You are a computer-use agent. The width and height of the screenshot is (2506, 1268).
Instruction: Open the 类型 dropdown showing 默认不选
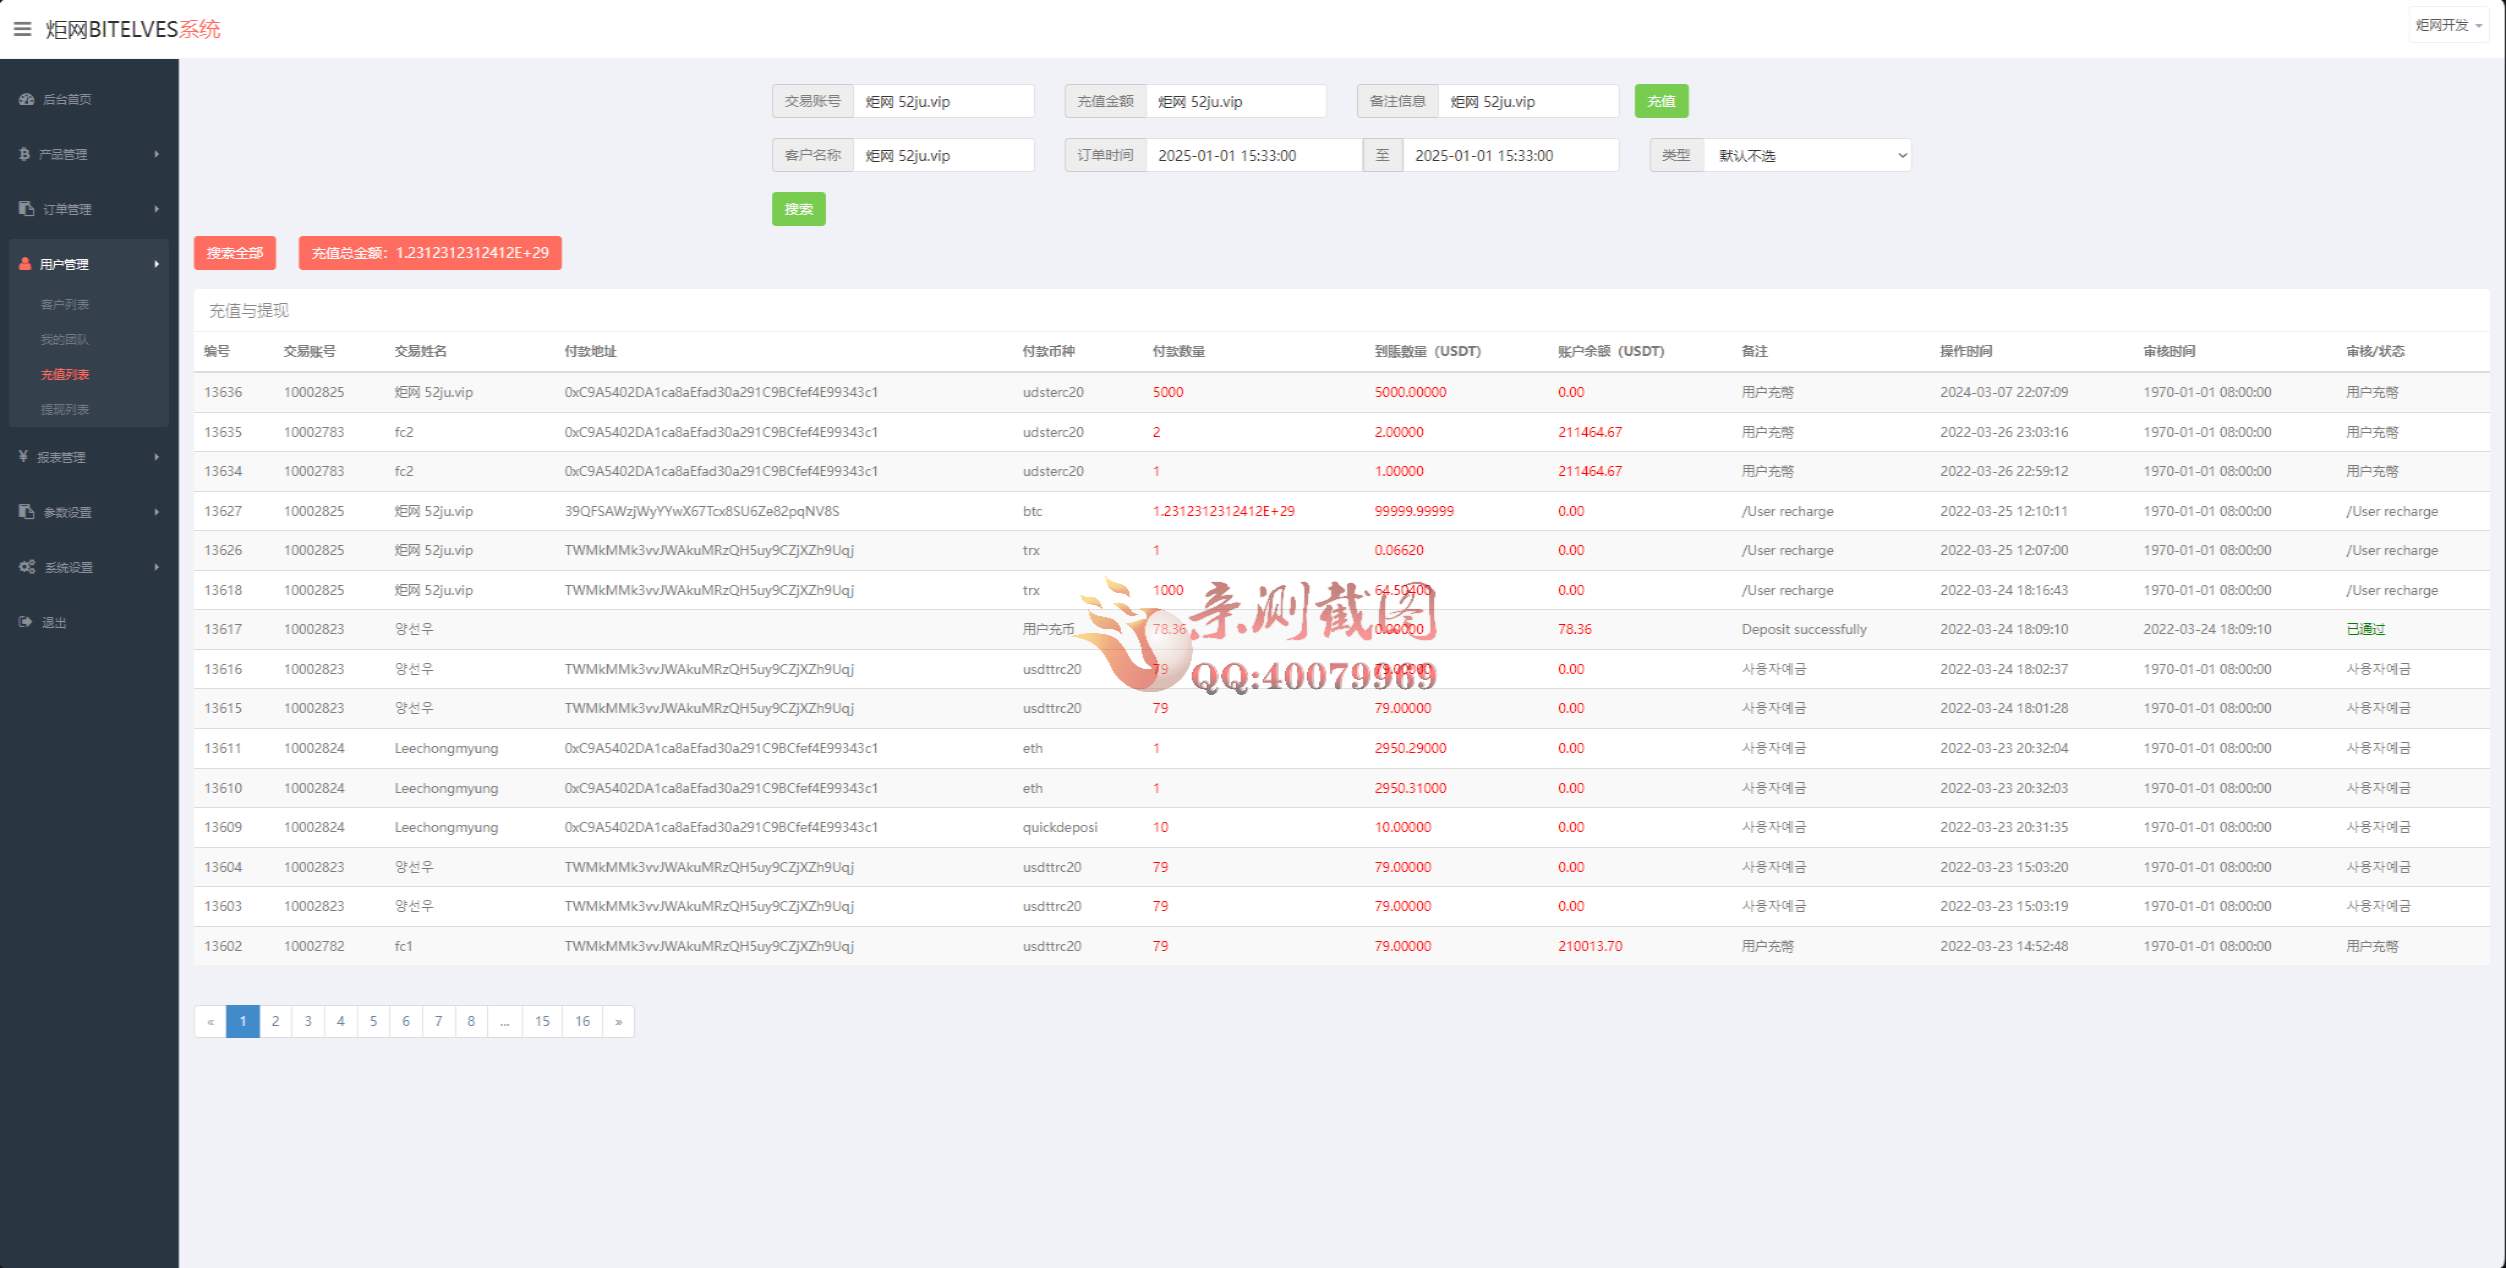(1806, 155)
